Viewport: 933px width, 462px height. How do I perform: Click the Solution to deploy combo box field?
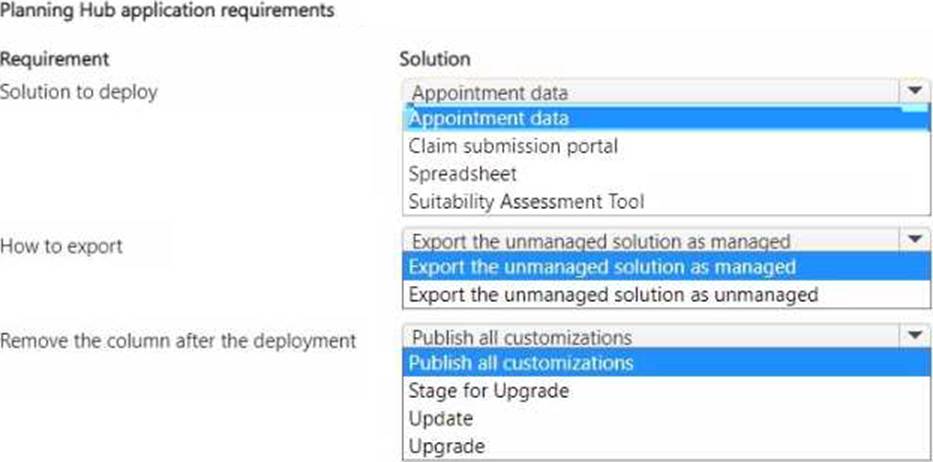click(650, 93)
